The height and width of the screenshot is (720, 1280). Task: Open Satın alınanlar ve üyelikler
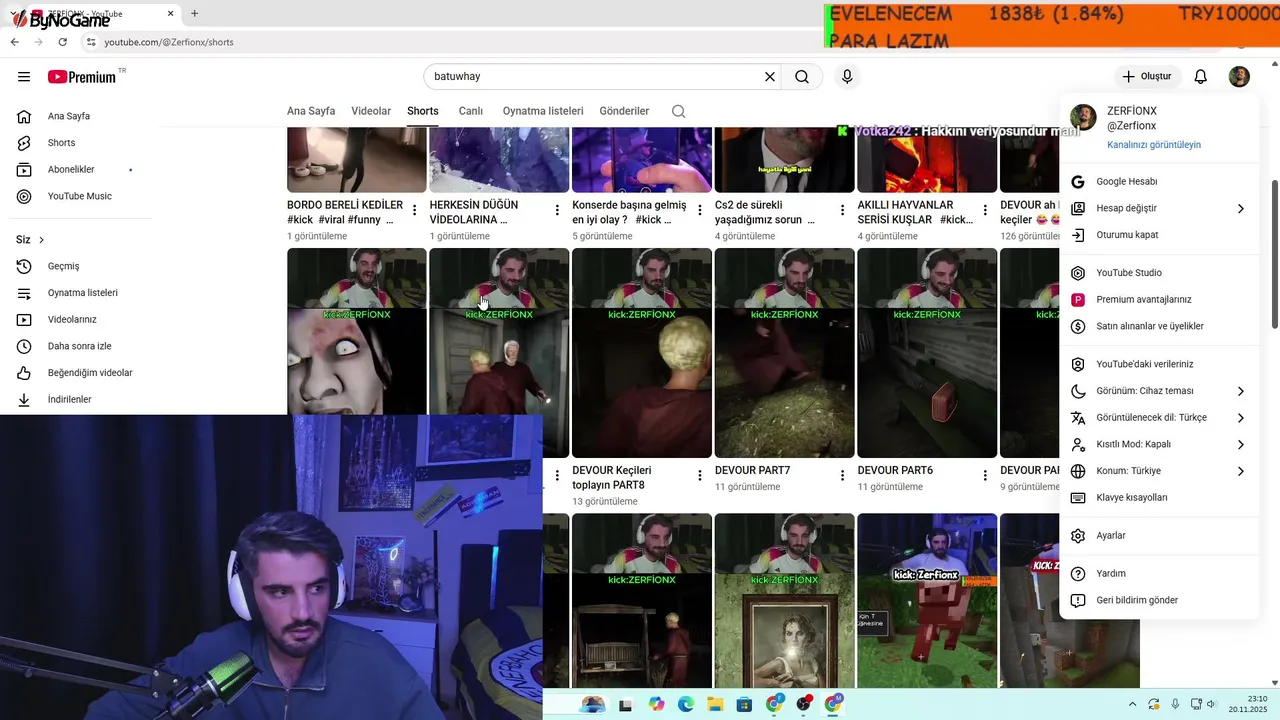click(x=1159, y=326)
